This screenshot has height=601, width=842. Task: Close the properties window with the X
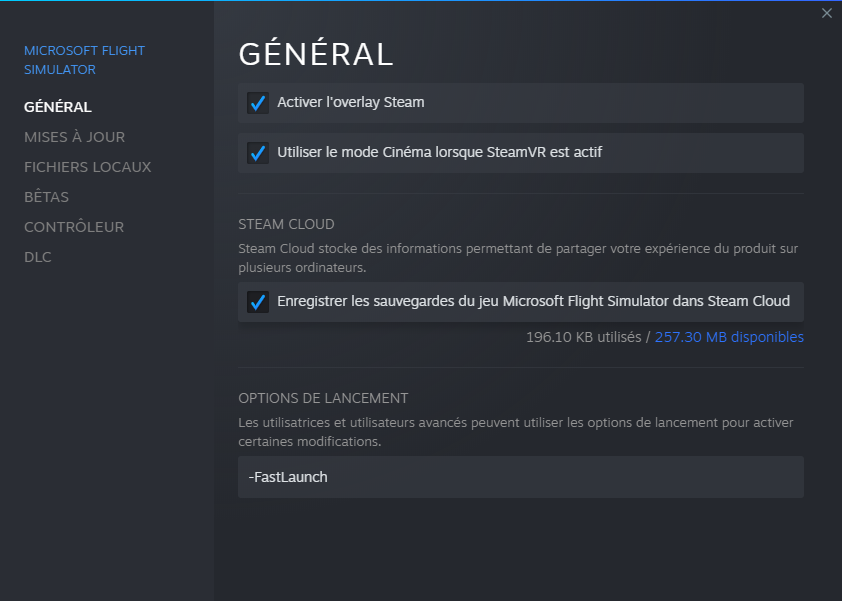[x=826, y=13]
